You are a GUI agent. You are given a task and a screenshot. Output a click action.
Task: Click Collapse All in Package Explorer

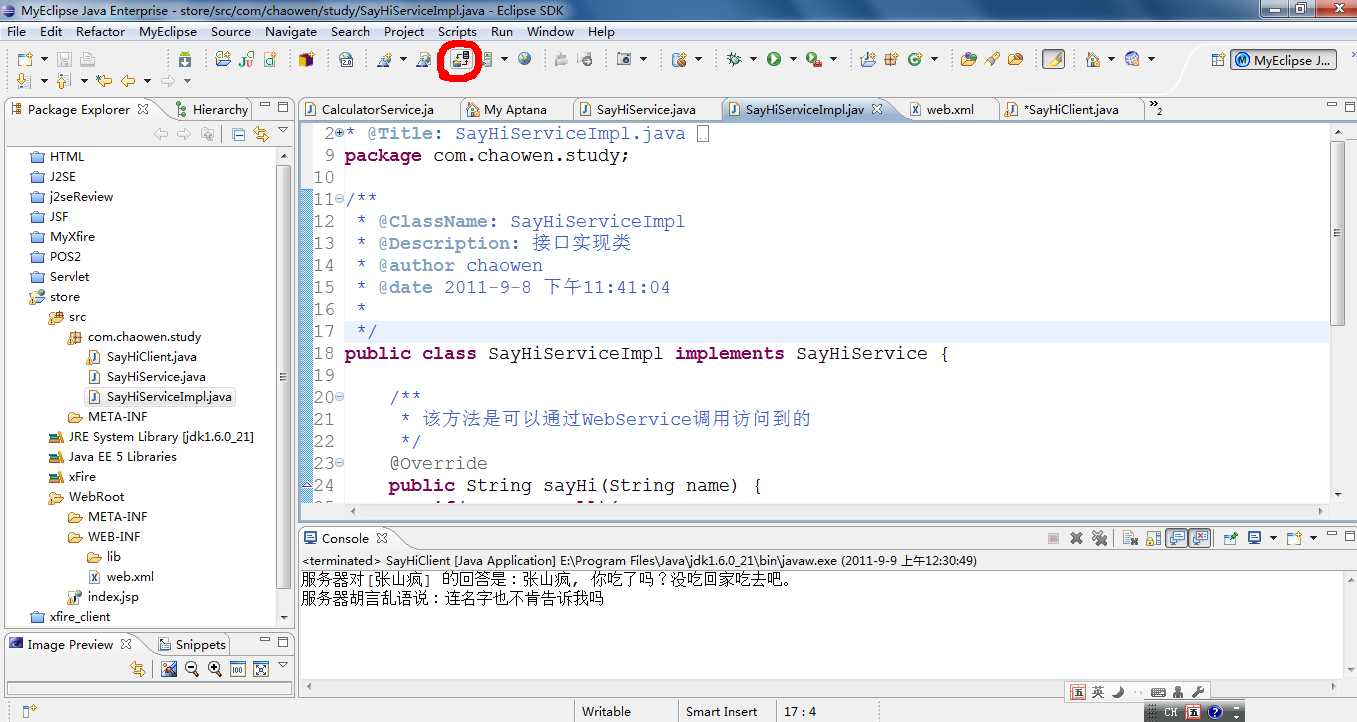(238, 134)
